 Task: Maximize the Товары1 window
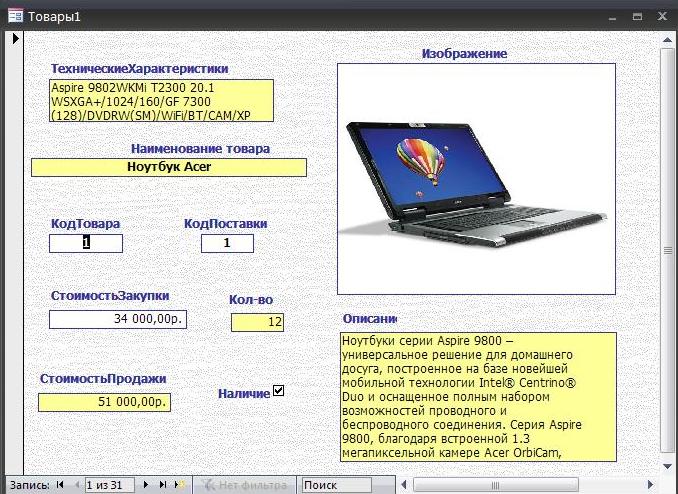pyautogui.click(x=637, y=16)
